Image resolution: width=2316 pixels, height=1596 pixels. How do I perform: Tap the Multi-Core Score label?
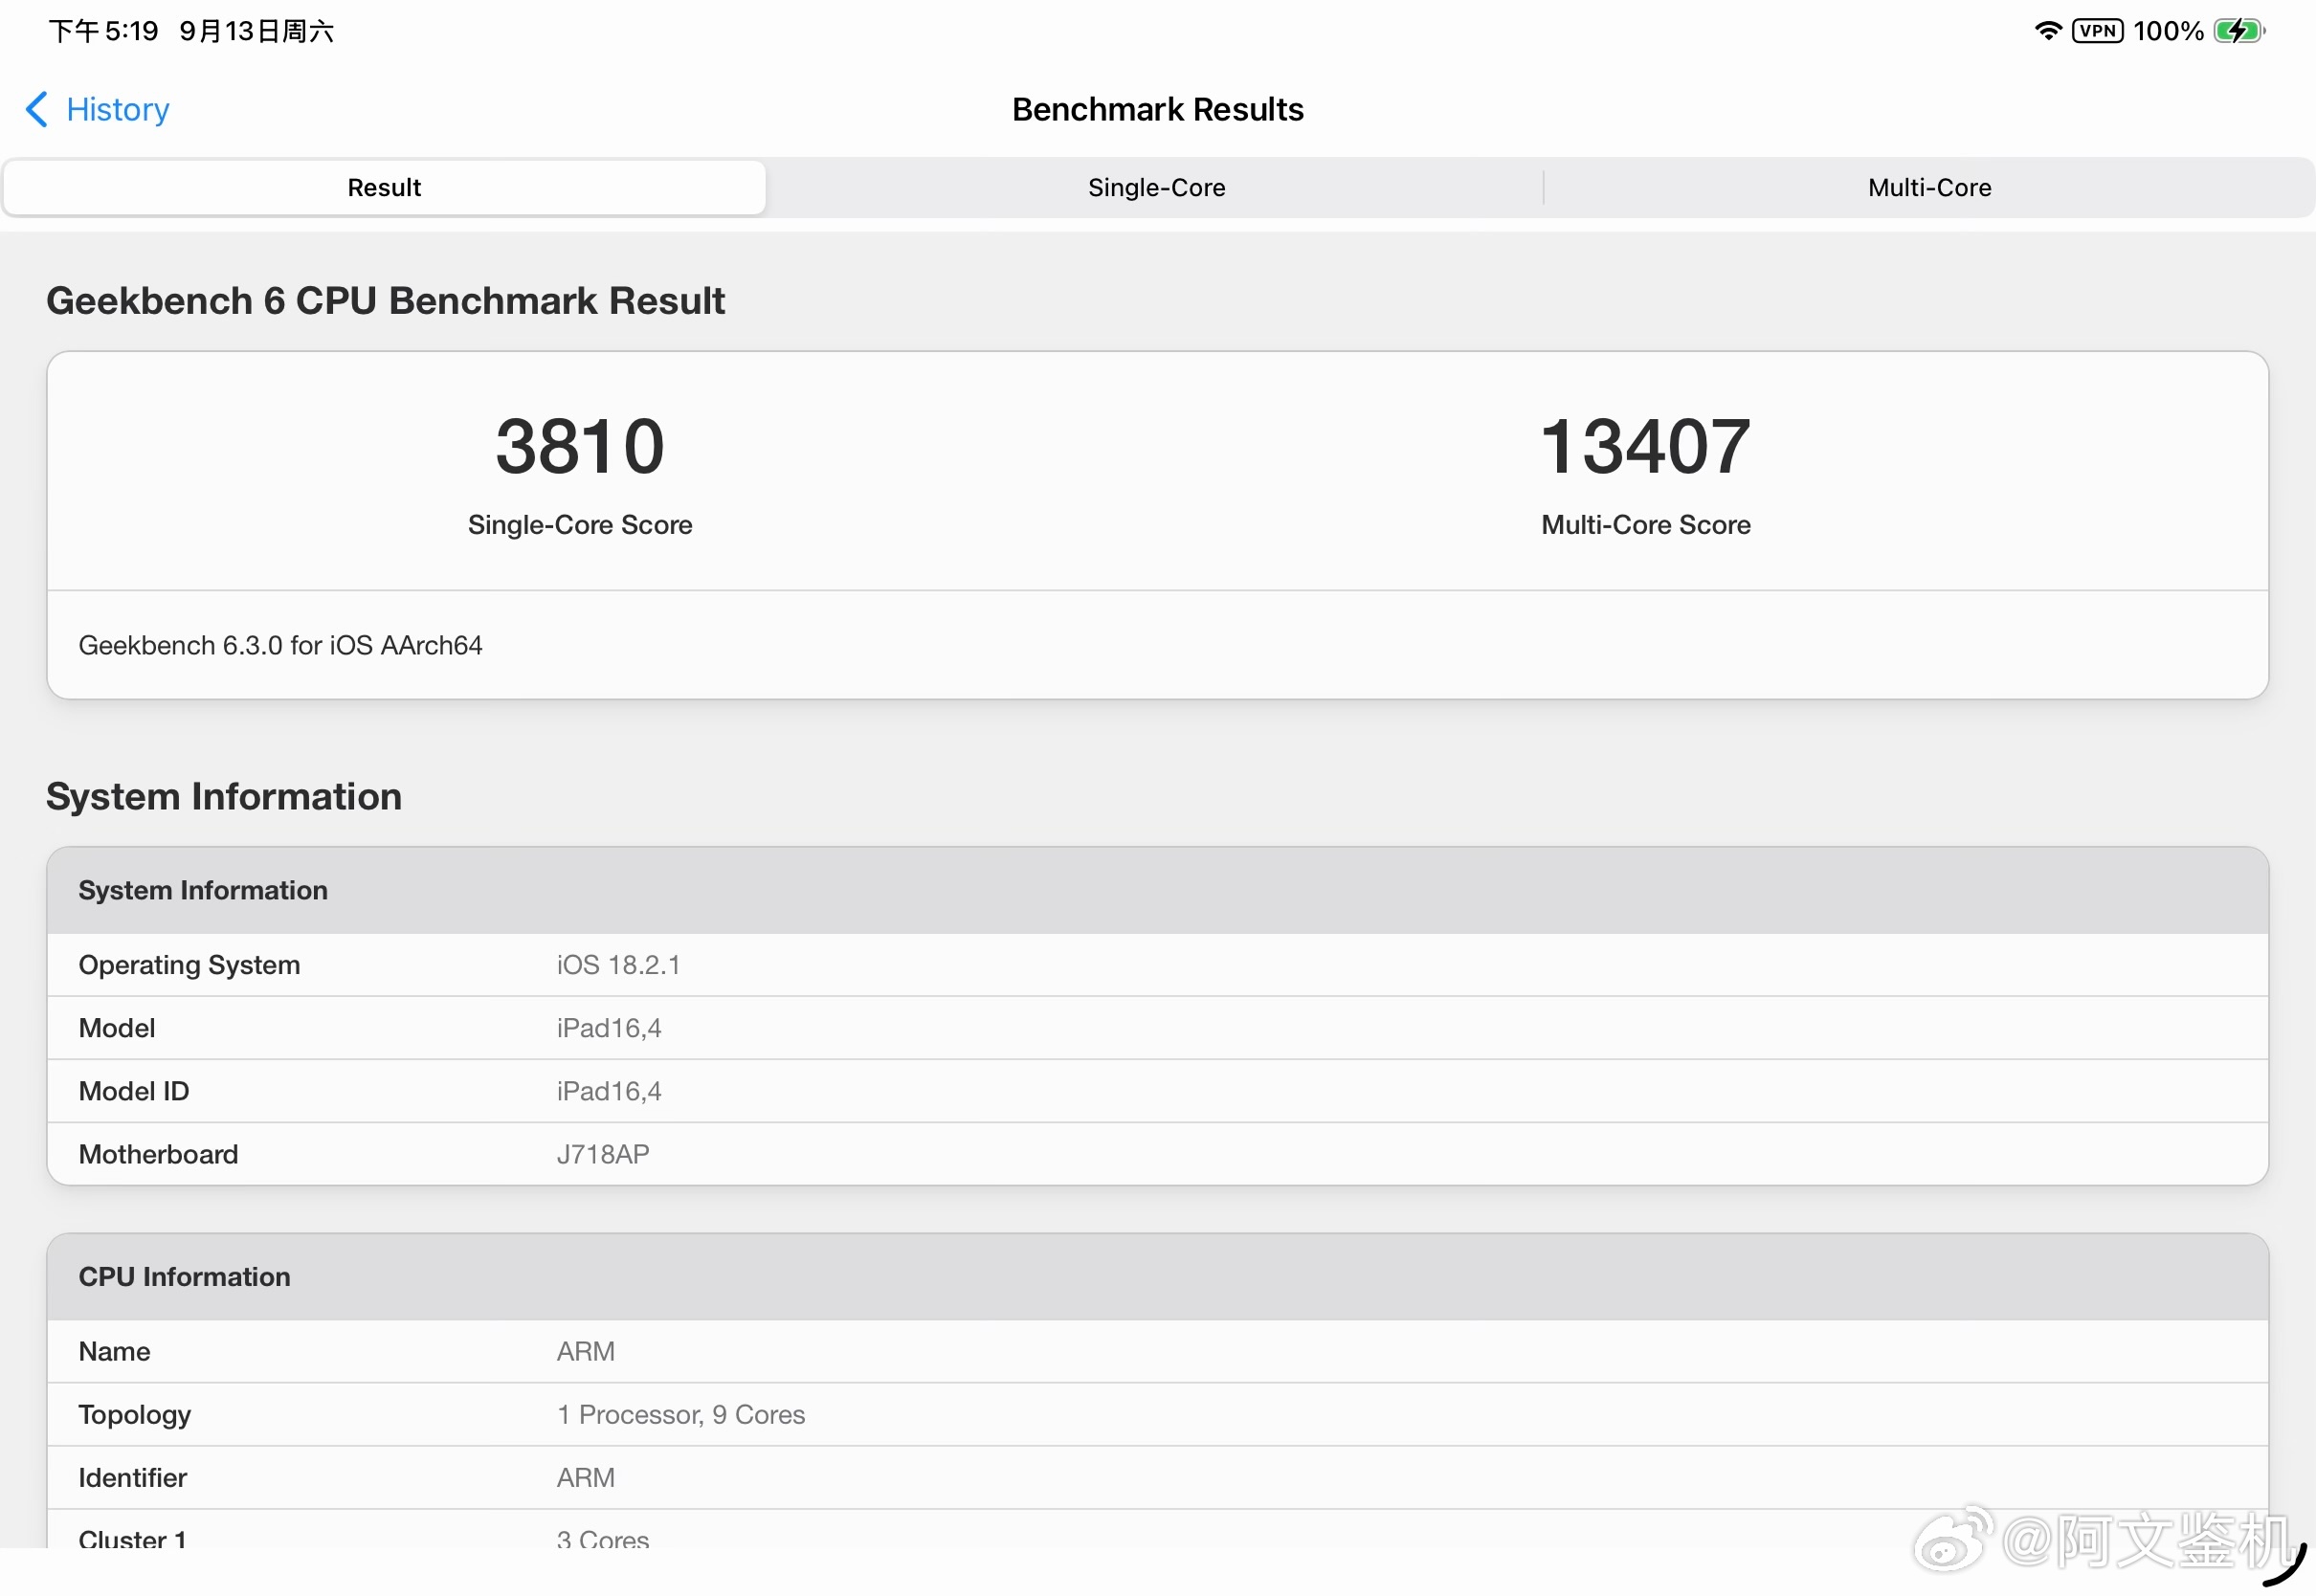click(x=1645, y=524)
